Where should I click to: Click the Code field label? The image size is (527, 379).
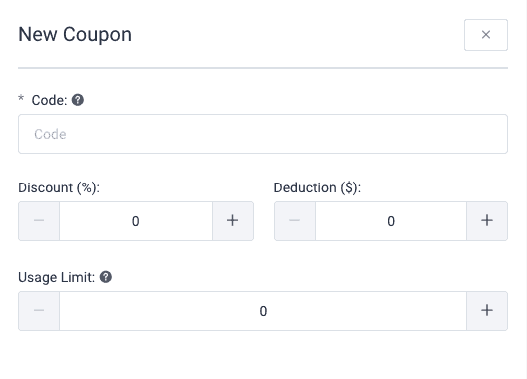point(49,100)
